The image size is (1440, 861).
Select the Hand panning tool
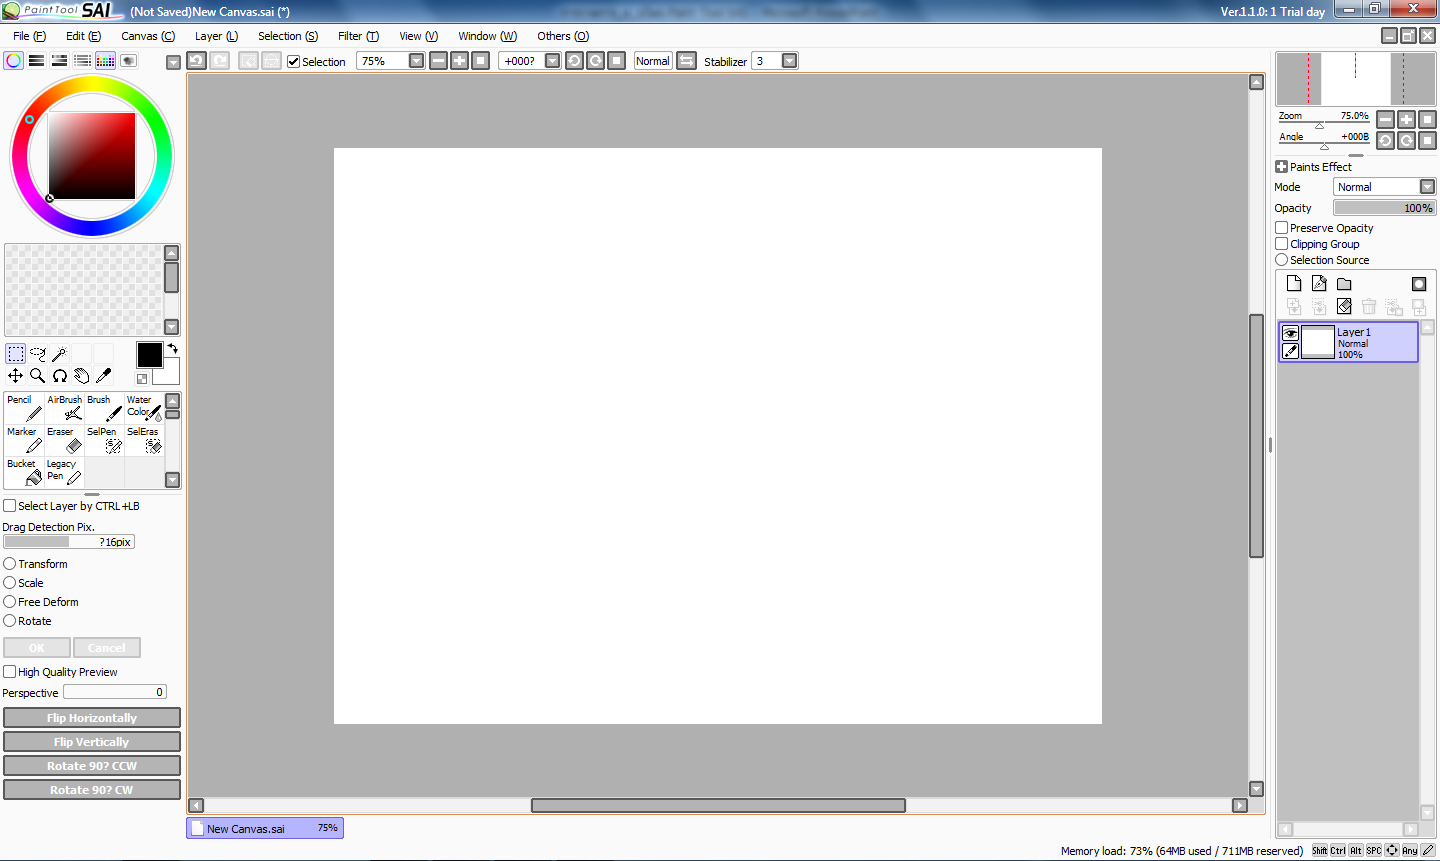click(82, 375)
